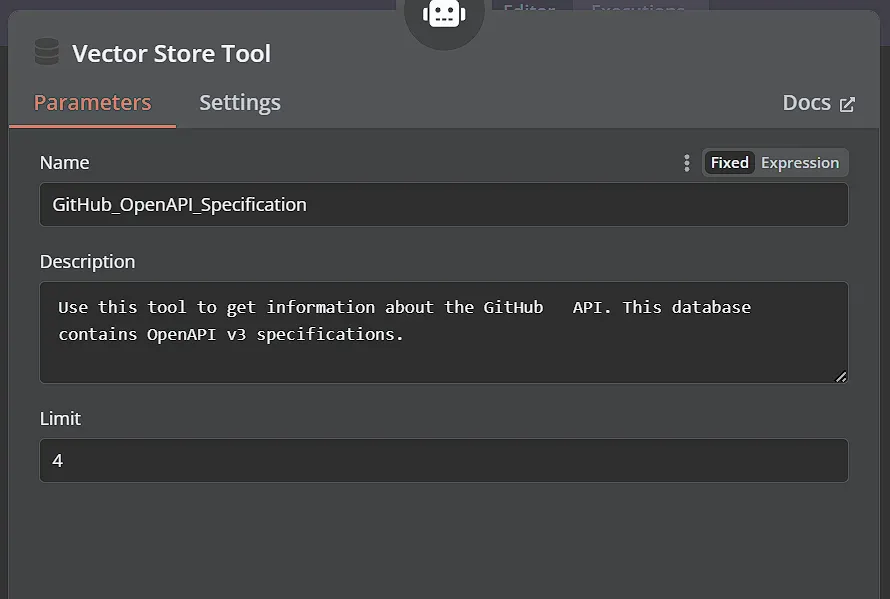Click the Limit field label
The width and height of the screenshot is (890, 599).
click(x=59, y=418)
